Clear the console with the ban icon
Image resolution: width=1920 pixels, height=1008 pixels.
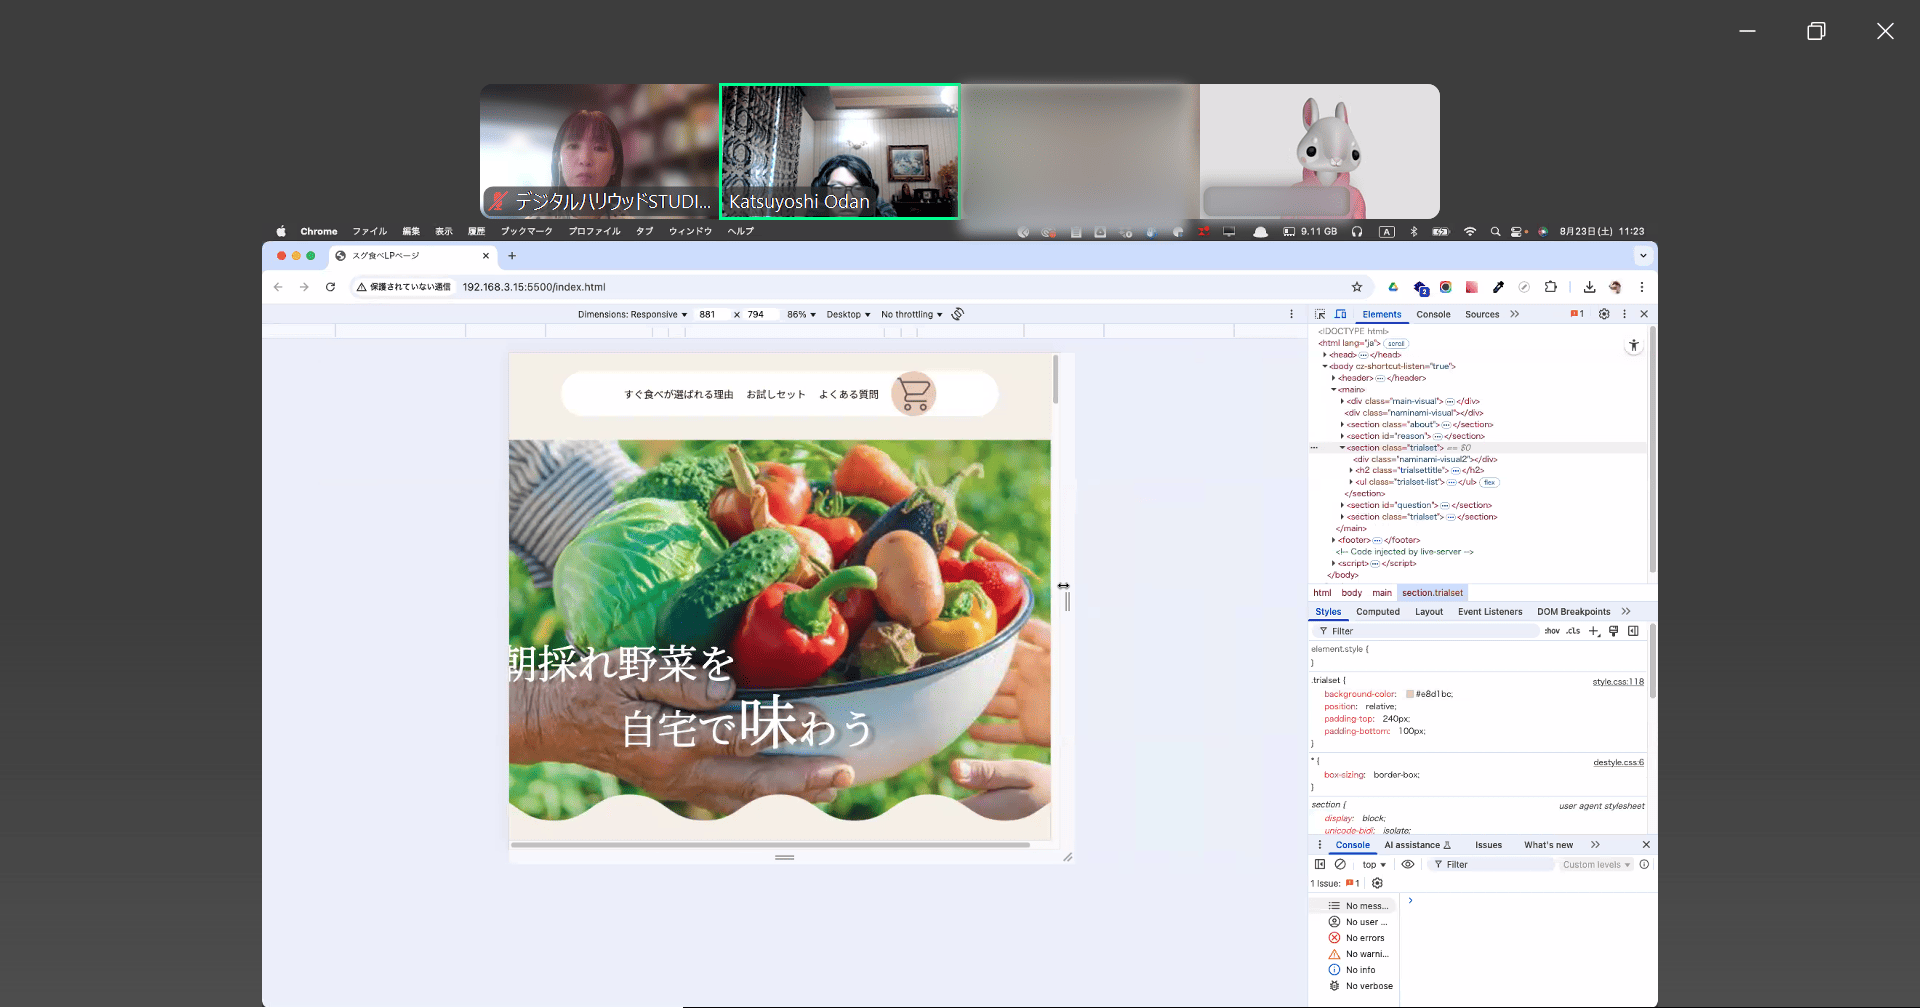pyautogui.click(x=1340, y=865)
